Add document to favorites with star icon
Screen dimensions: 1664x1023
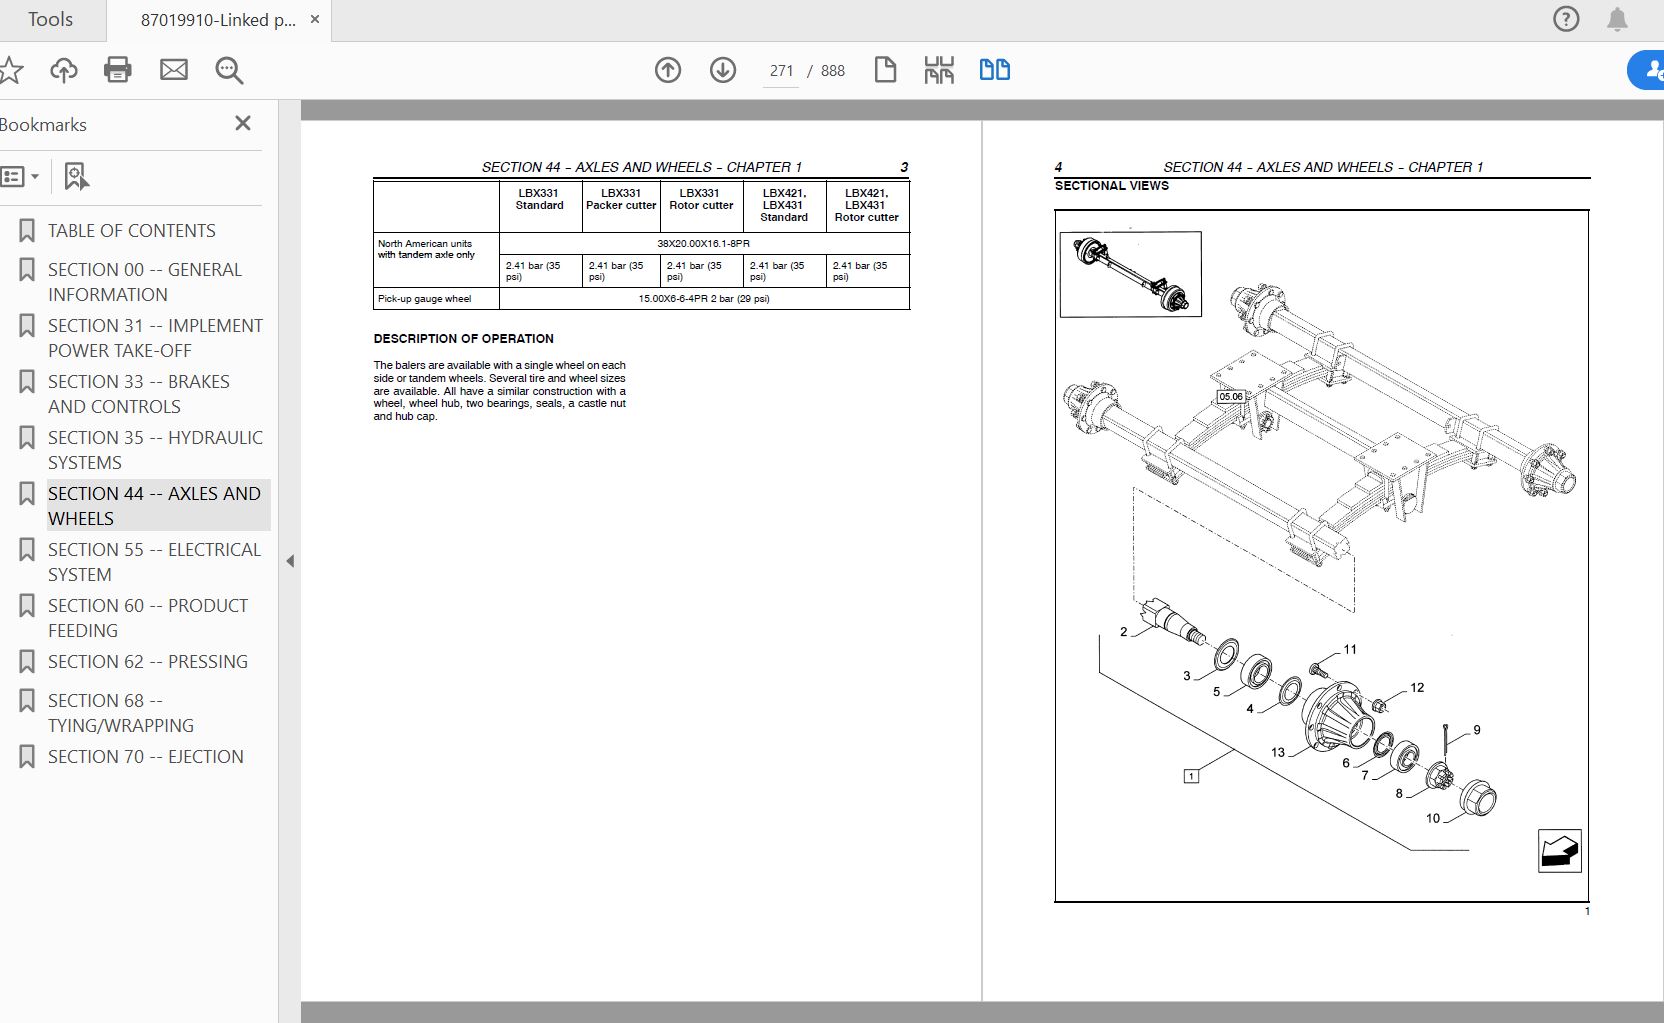coord(13,70)
